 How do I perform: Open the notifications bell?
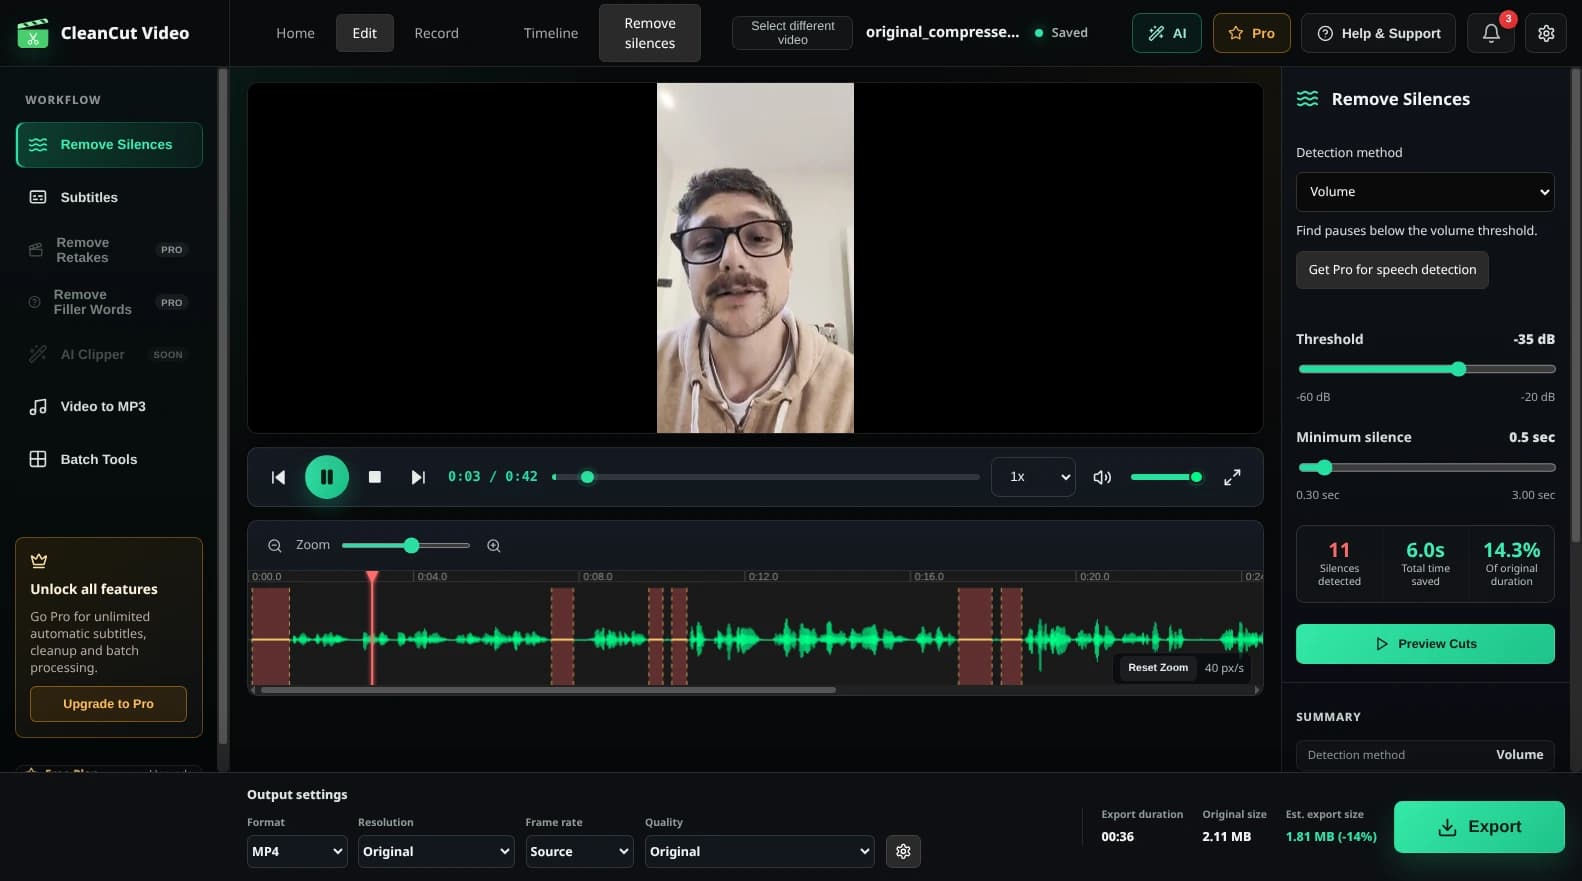pyautogui.click(x=1491, y=33)
